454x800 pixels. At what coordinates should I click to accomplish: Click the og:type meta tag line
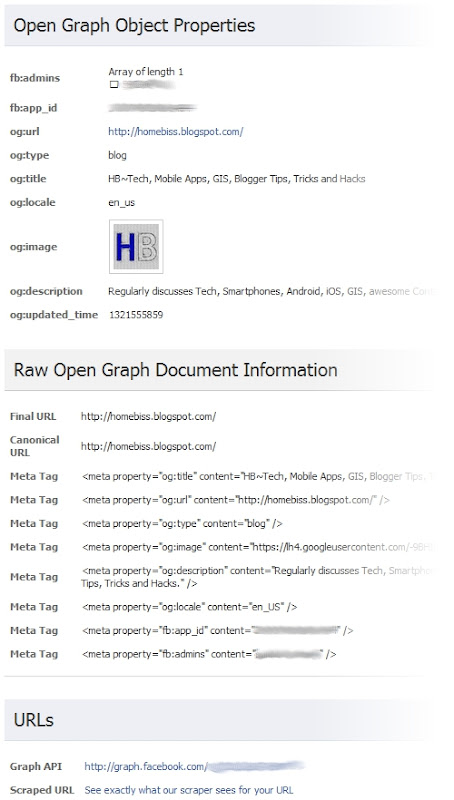tap(182, 523)
